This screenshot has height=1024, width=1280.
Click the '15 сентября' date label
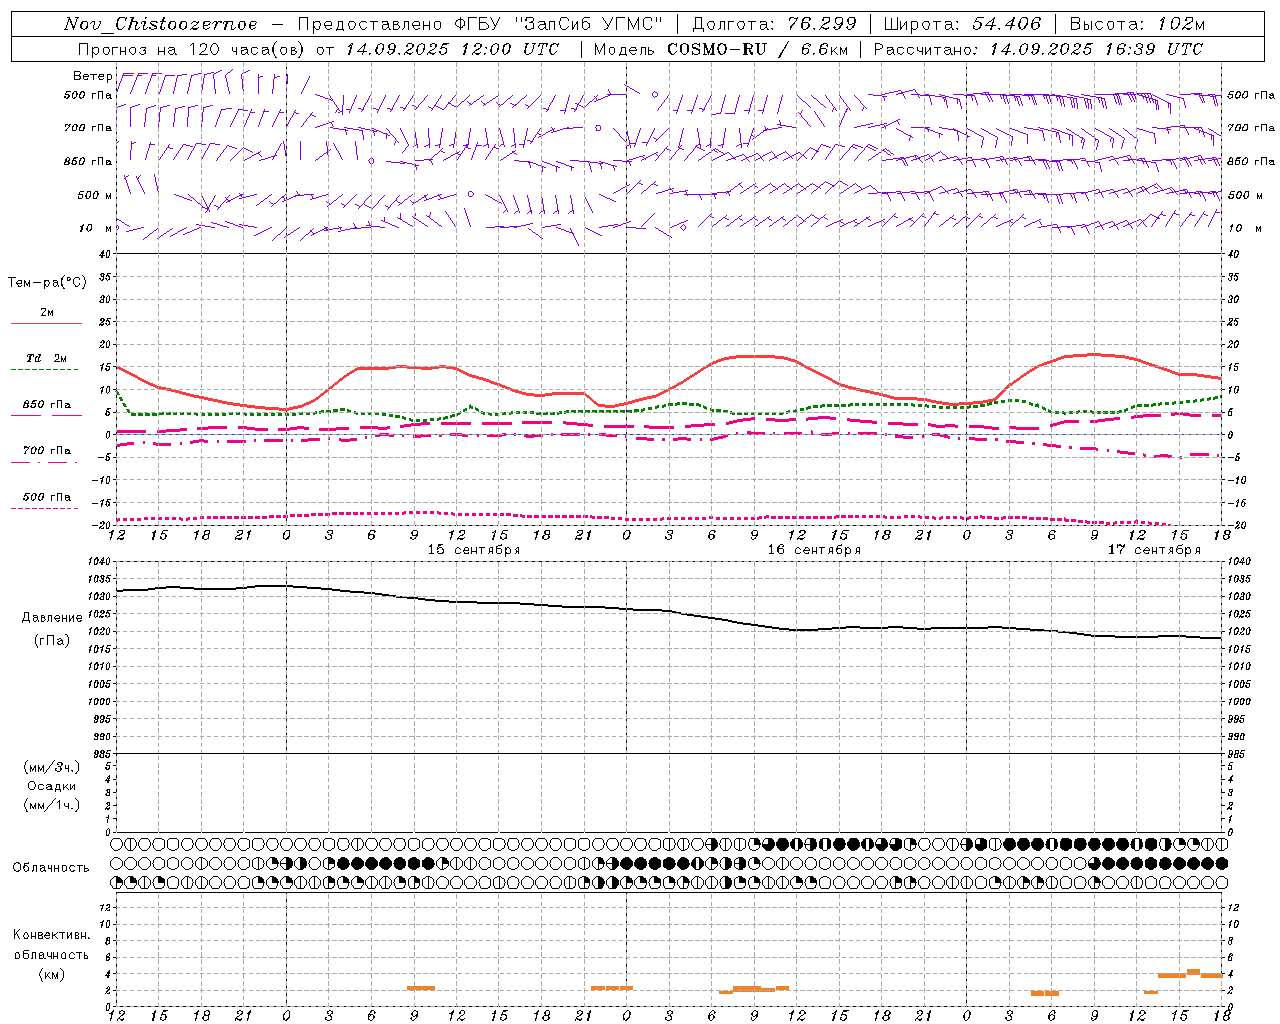tap(474, 550)
